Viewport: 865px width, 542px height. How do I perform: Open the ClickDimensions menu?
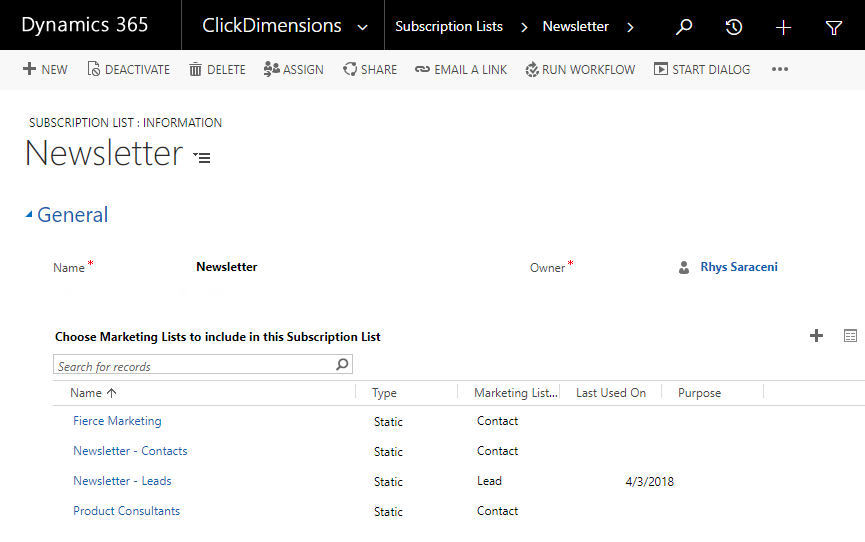point(272,25)
